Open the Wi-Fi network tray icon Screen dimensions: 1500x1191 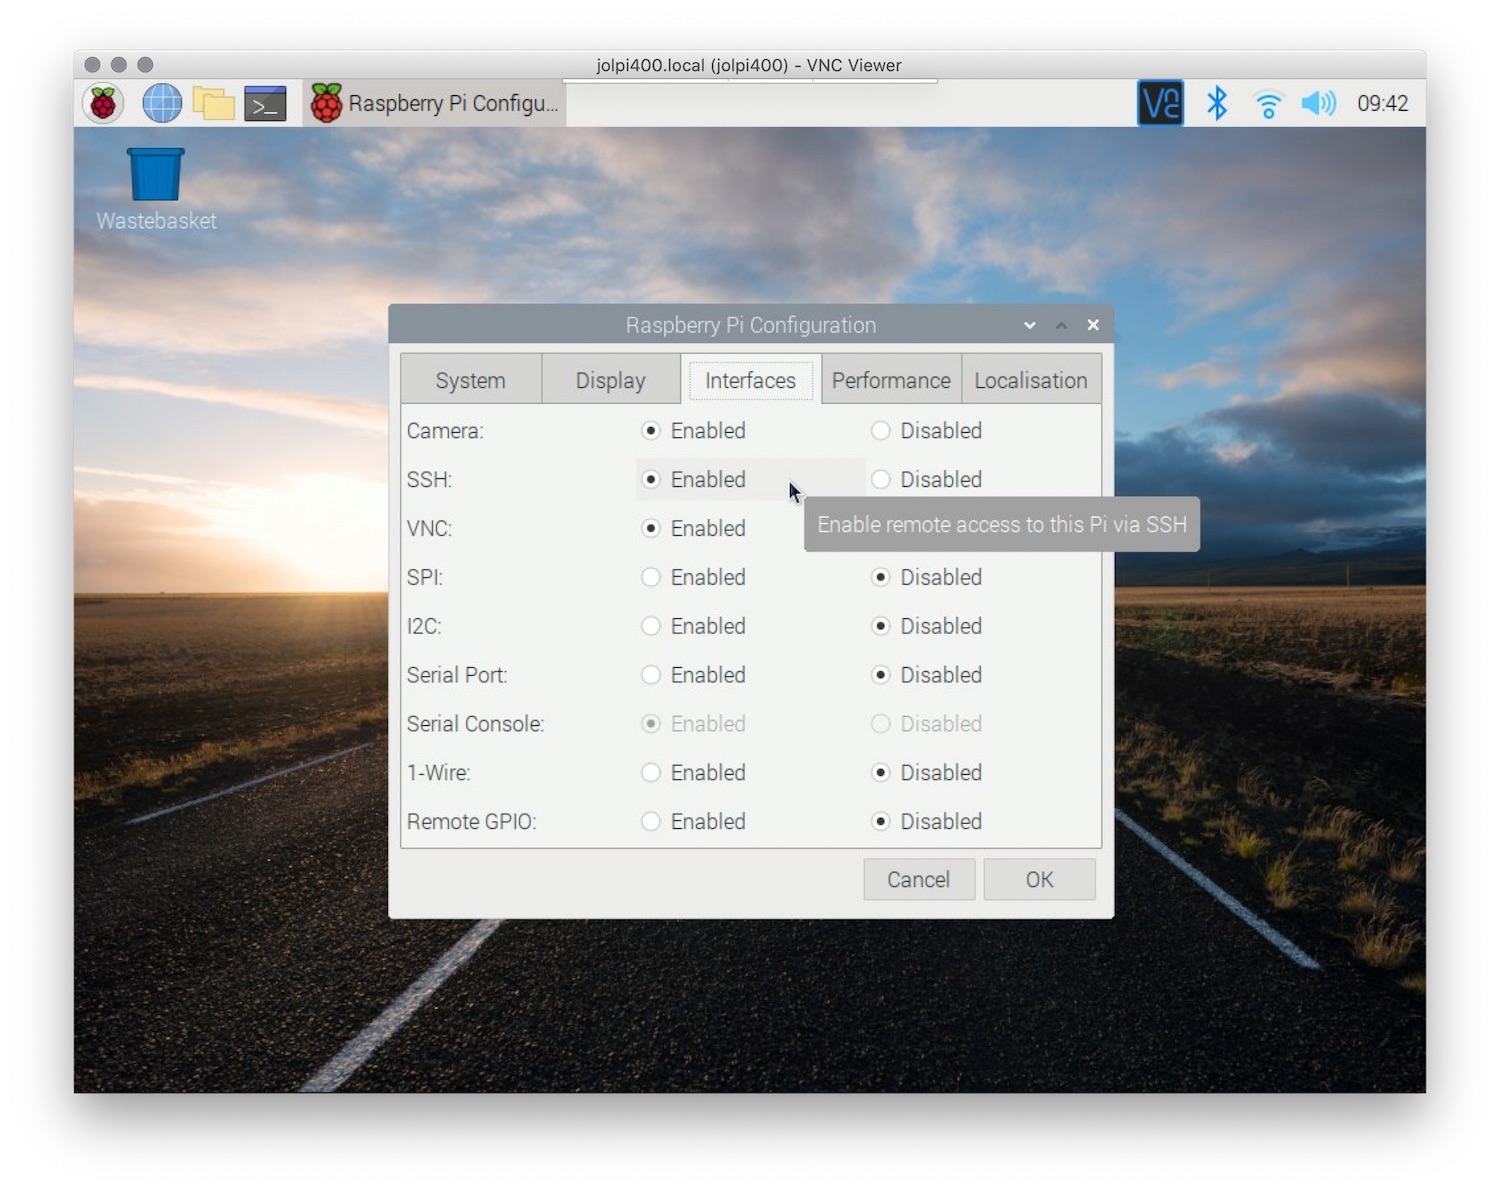coord(1268,104)
